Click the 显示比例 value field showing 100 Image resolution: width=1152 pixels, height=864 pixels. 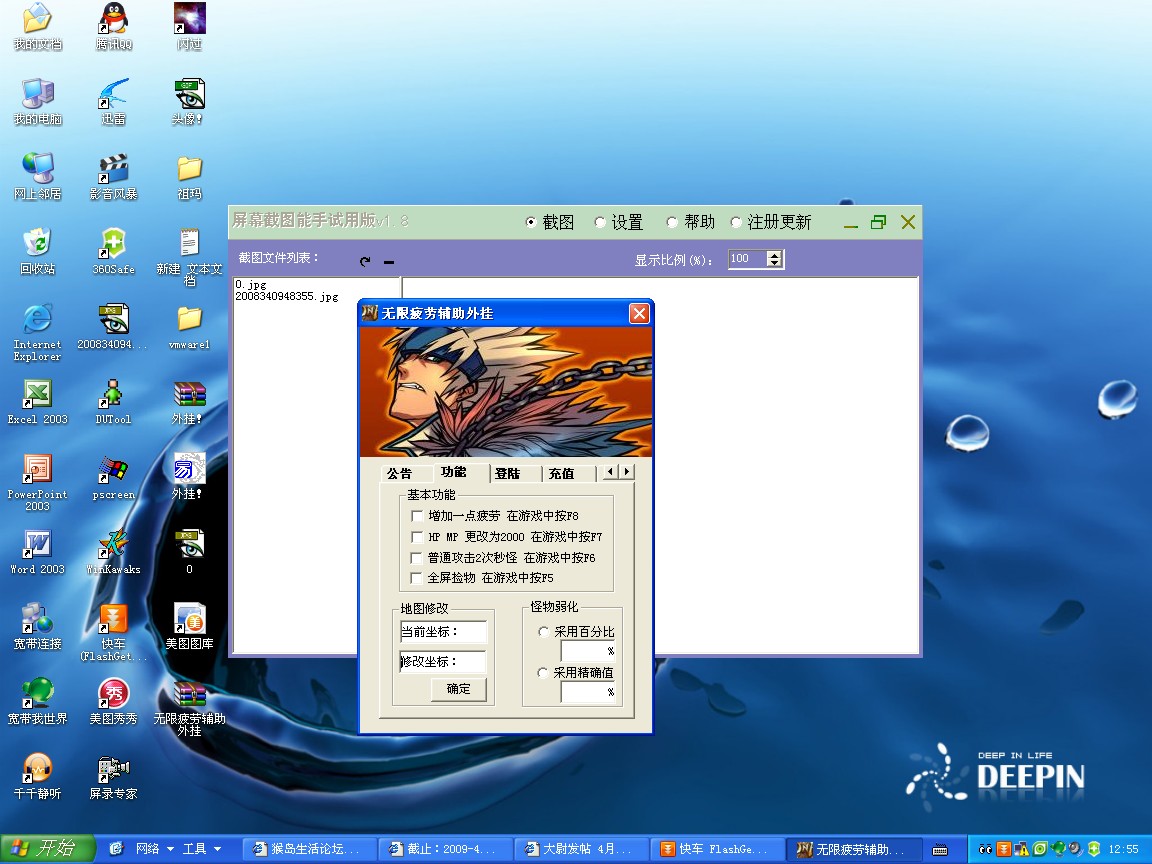[x=747, y=259]
